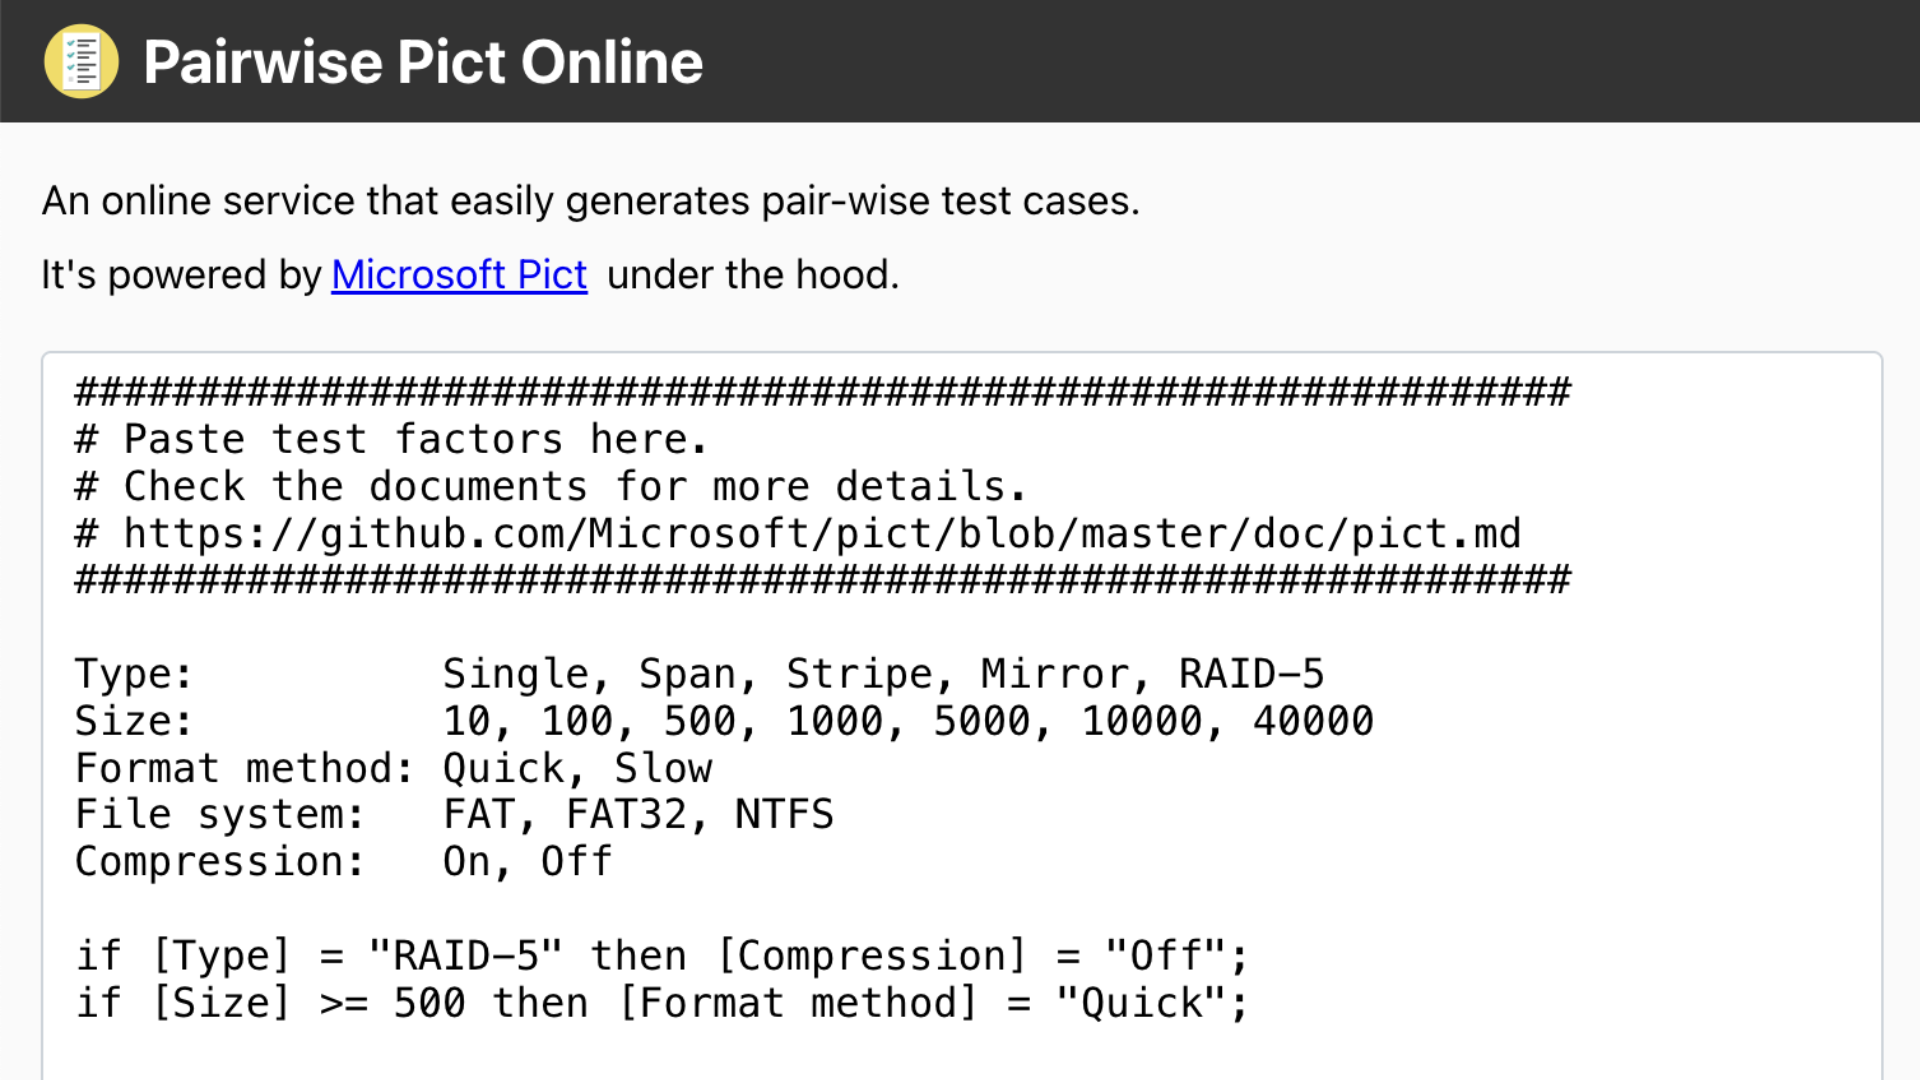Image resolution: width=1920 pixels, height=1080 pixels.
Task: Click the empty line below Compression
Action: coord(400,907)
